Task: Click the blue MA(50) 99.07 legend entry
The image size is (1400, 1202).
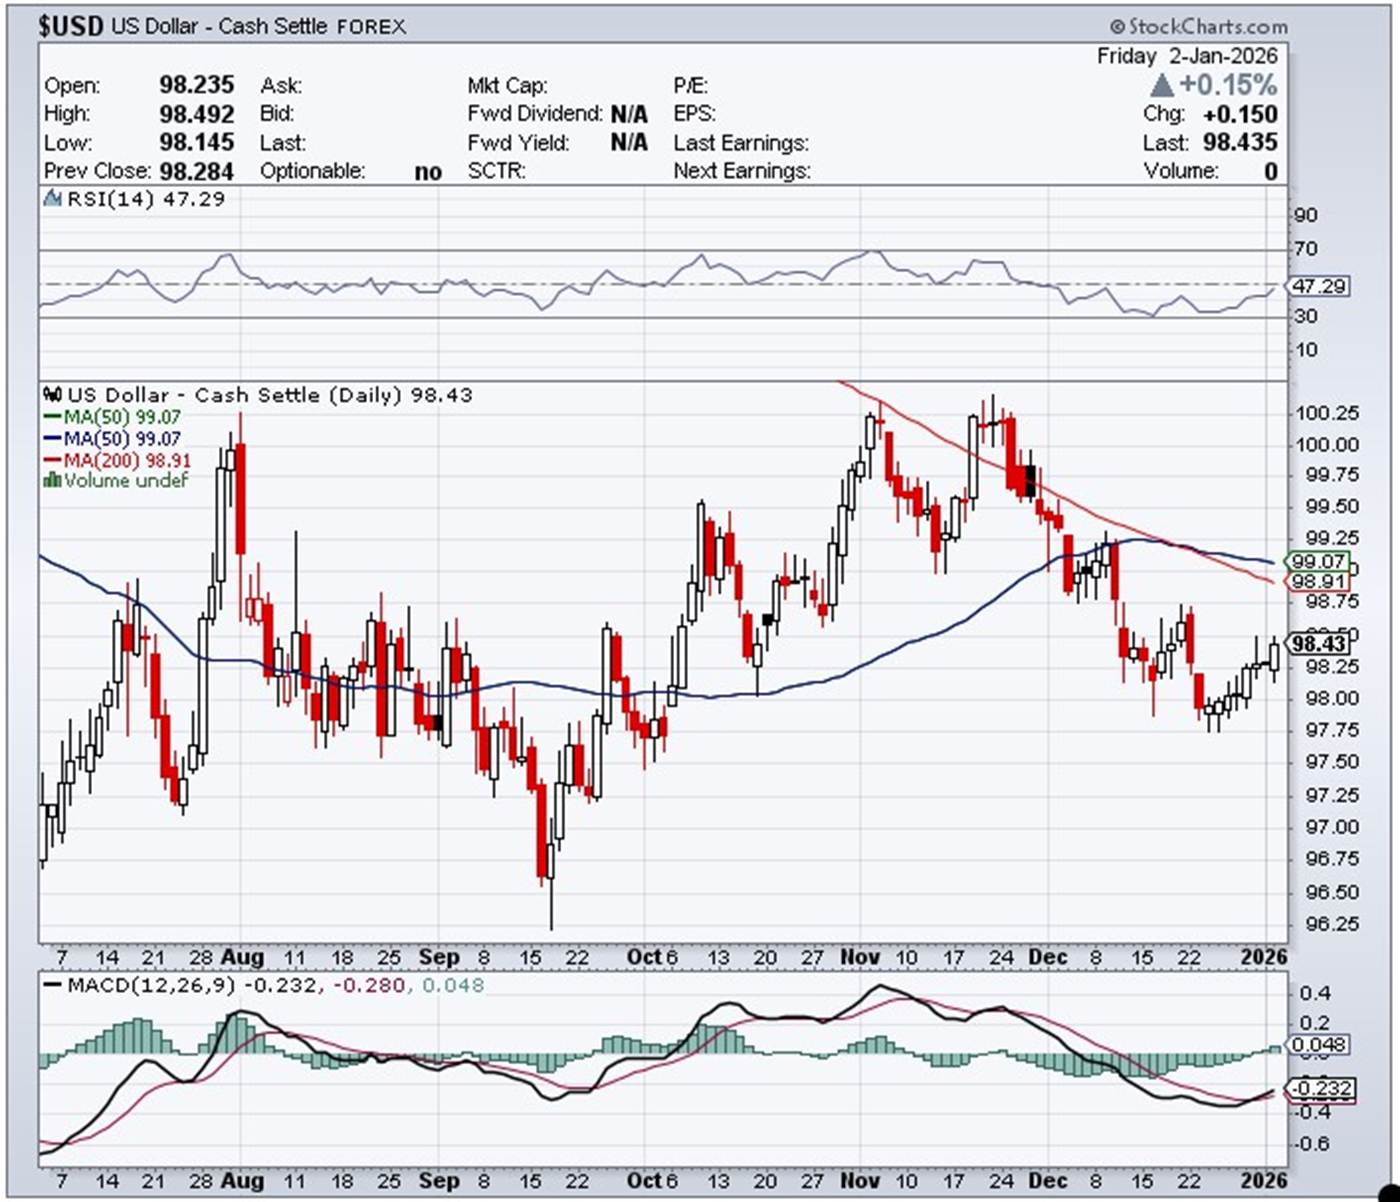Action: [x=122, y=439]
